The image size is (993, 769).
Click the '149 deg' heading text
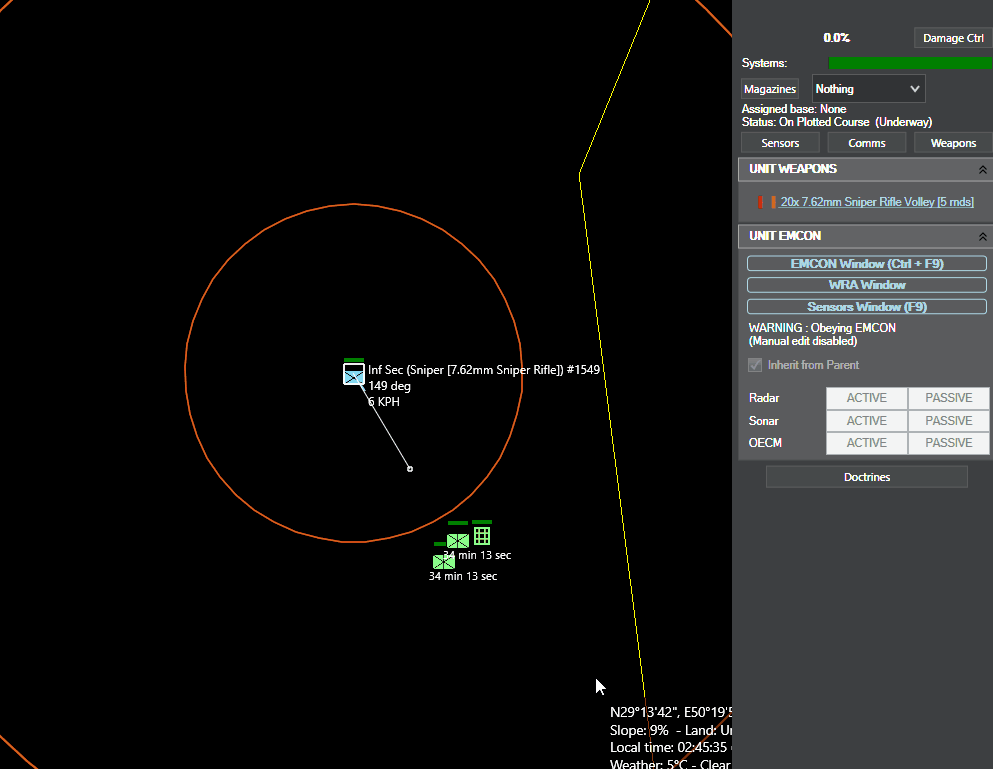pyautogui.click(x=389, y=386)
